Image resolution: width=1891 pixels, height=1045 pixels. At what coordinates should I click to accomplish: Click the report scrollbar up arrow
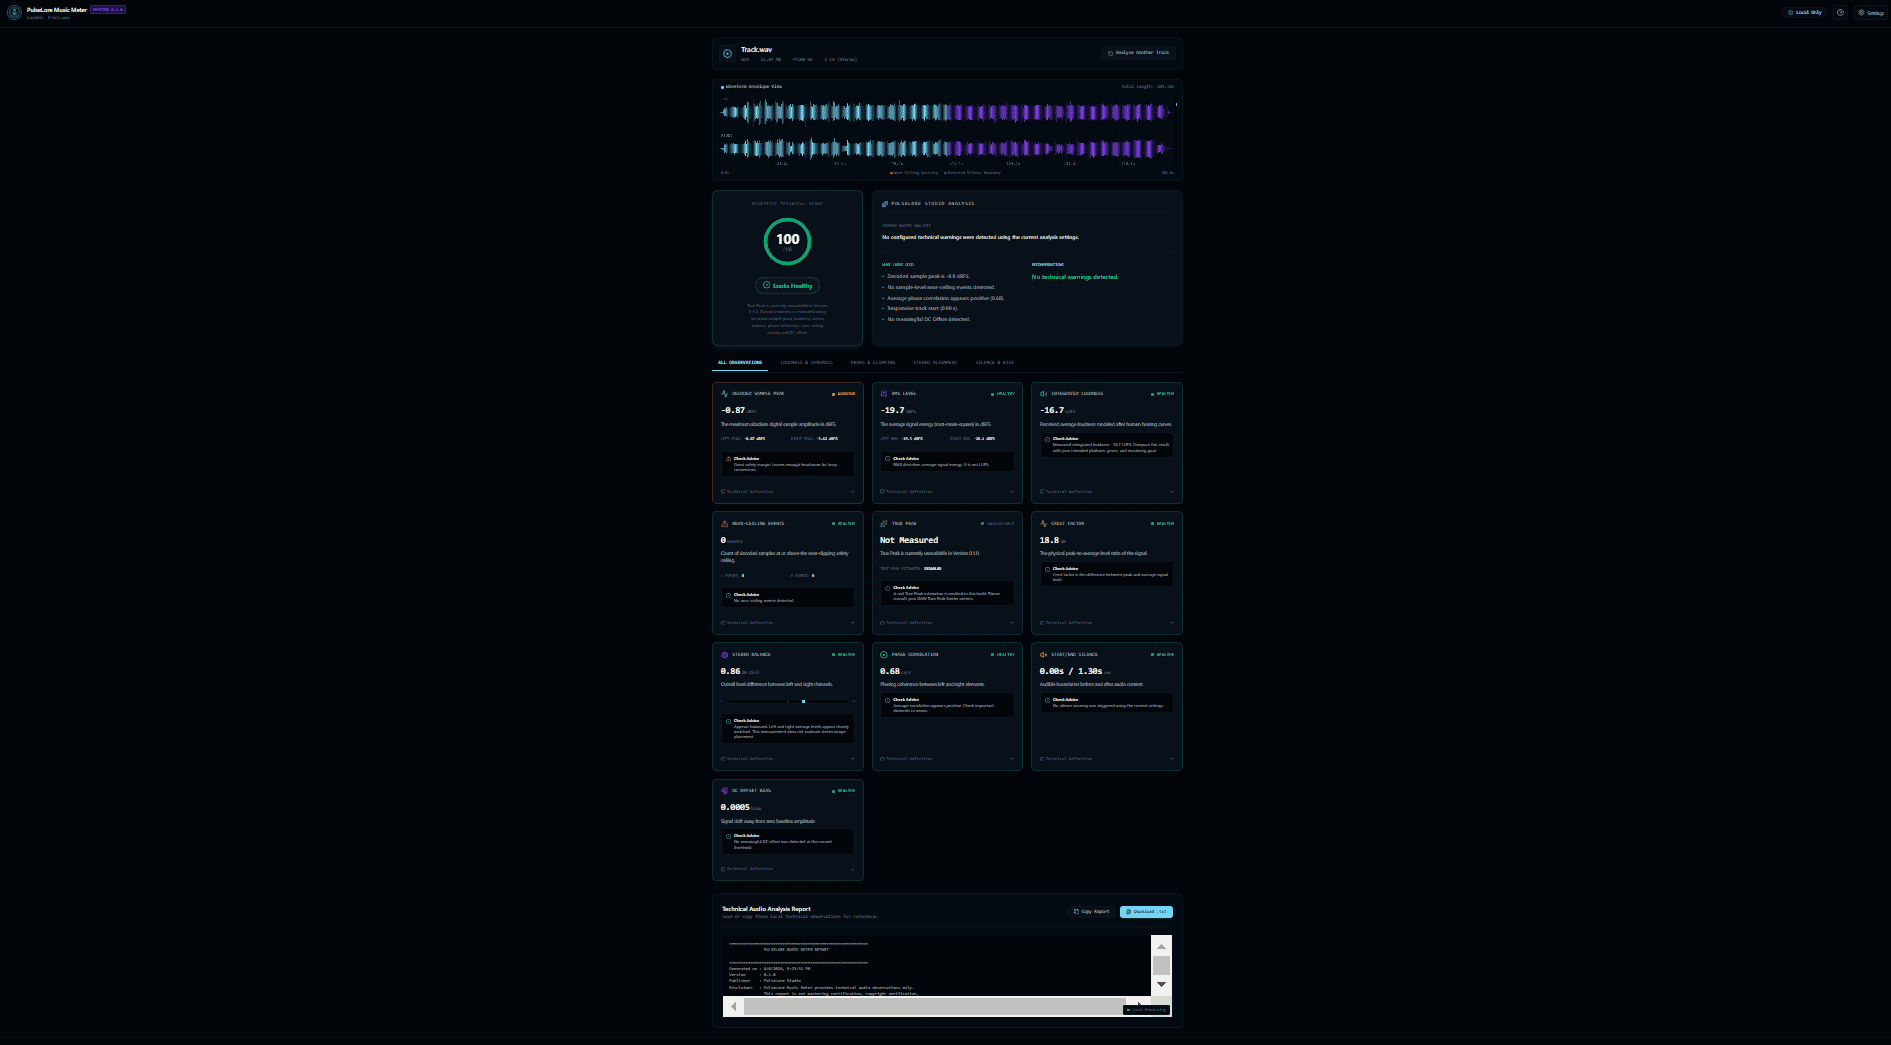click(1161, 946)
